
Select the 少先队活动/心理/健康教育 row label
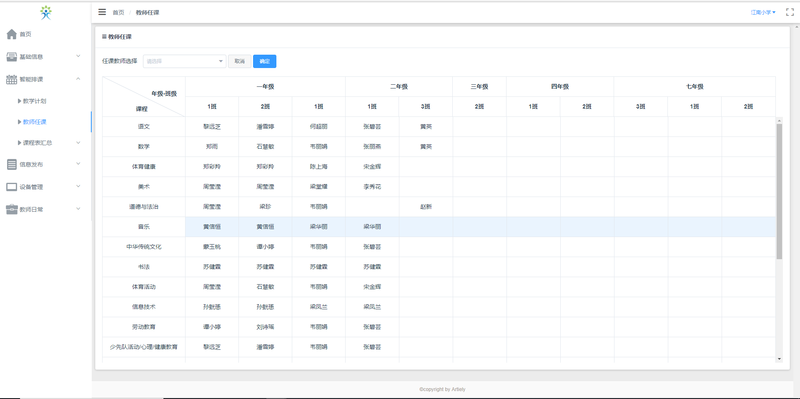144,347
